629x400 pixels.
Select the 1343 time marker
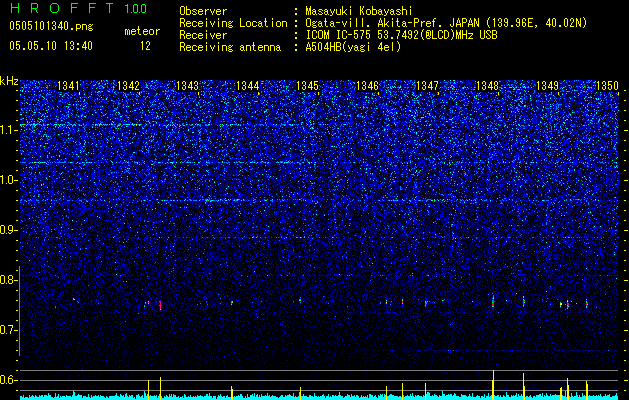click(x=188, y=86)
